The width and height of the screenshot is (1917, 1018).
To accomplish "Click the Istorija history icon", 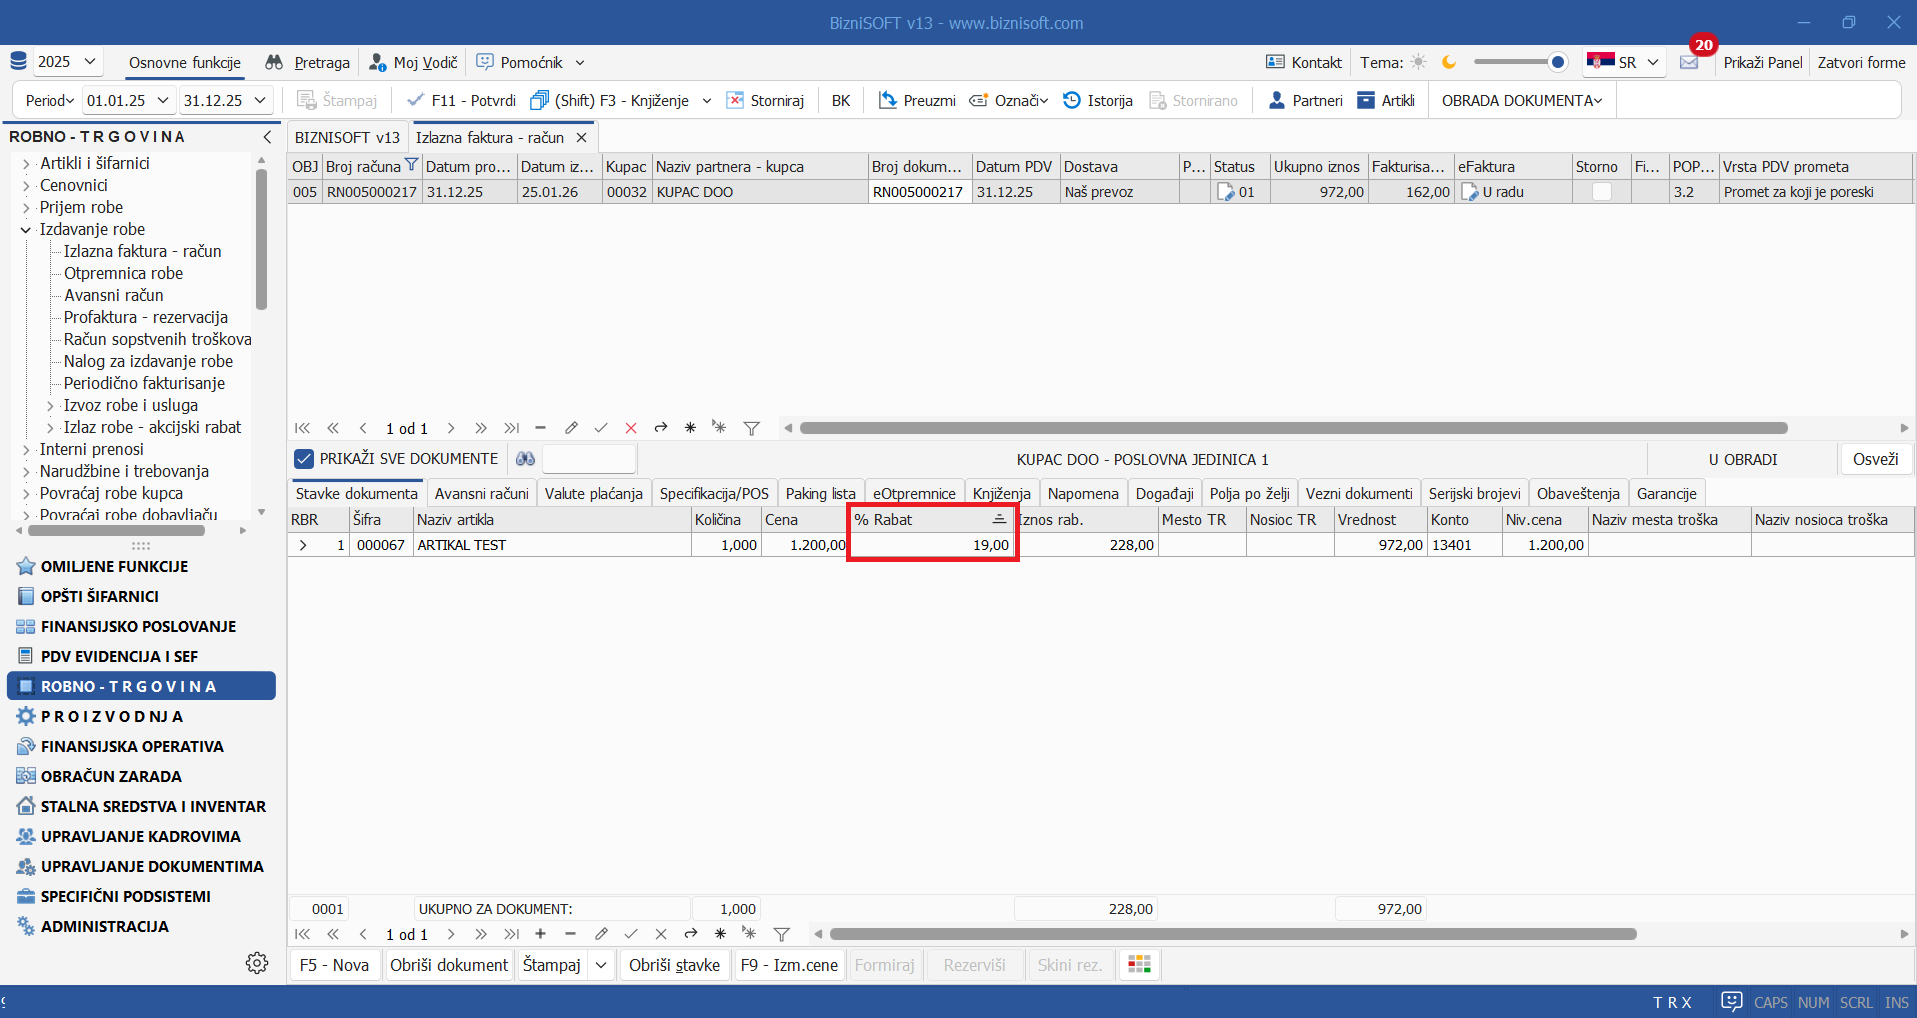I will coord(1072,101).
